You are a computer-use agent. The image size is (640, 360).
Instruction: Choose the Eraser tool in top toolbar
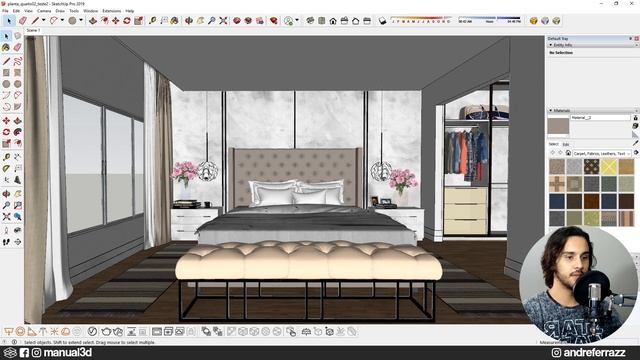23,20
